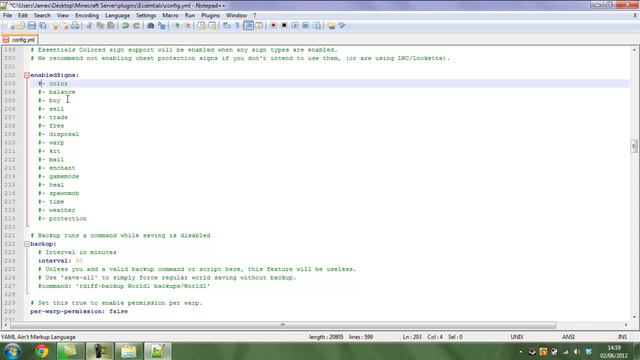Open the Language menu
The height and width of the screenshot is (360, 640).
coord(118,16)
